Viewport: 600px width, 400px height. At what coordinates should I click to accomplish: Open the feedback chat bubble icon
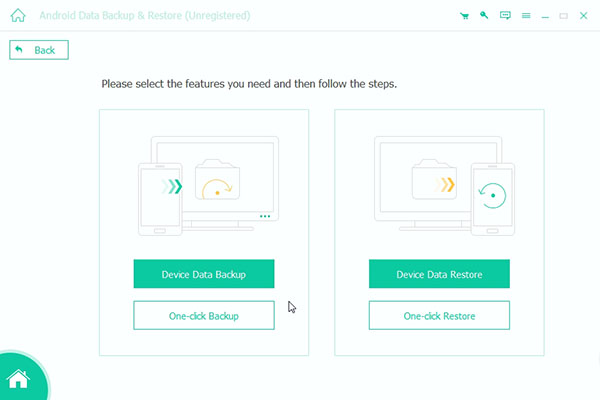point(505,15)
